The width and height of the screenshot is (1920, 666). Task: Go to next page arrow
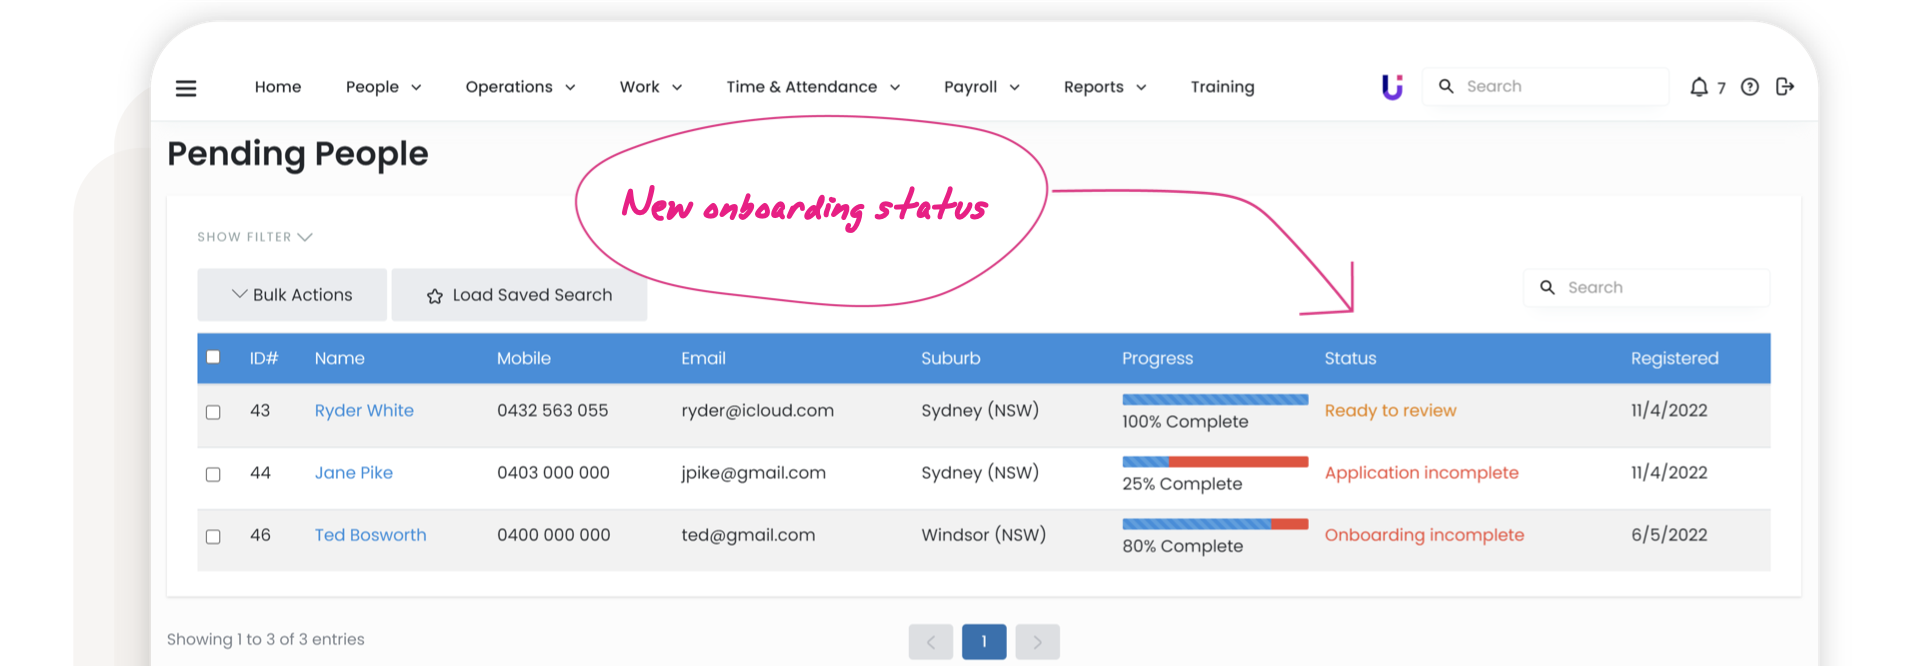coord(1037,642)
